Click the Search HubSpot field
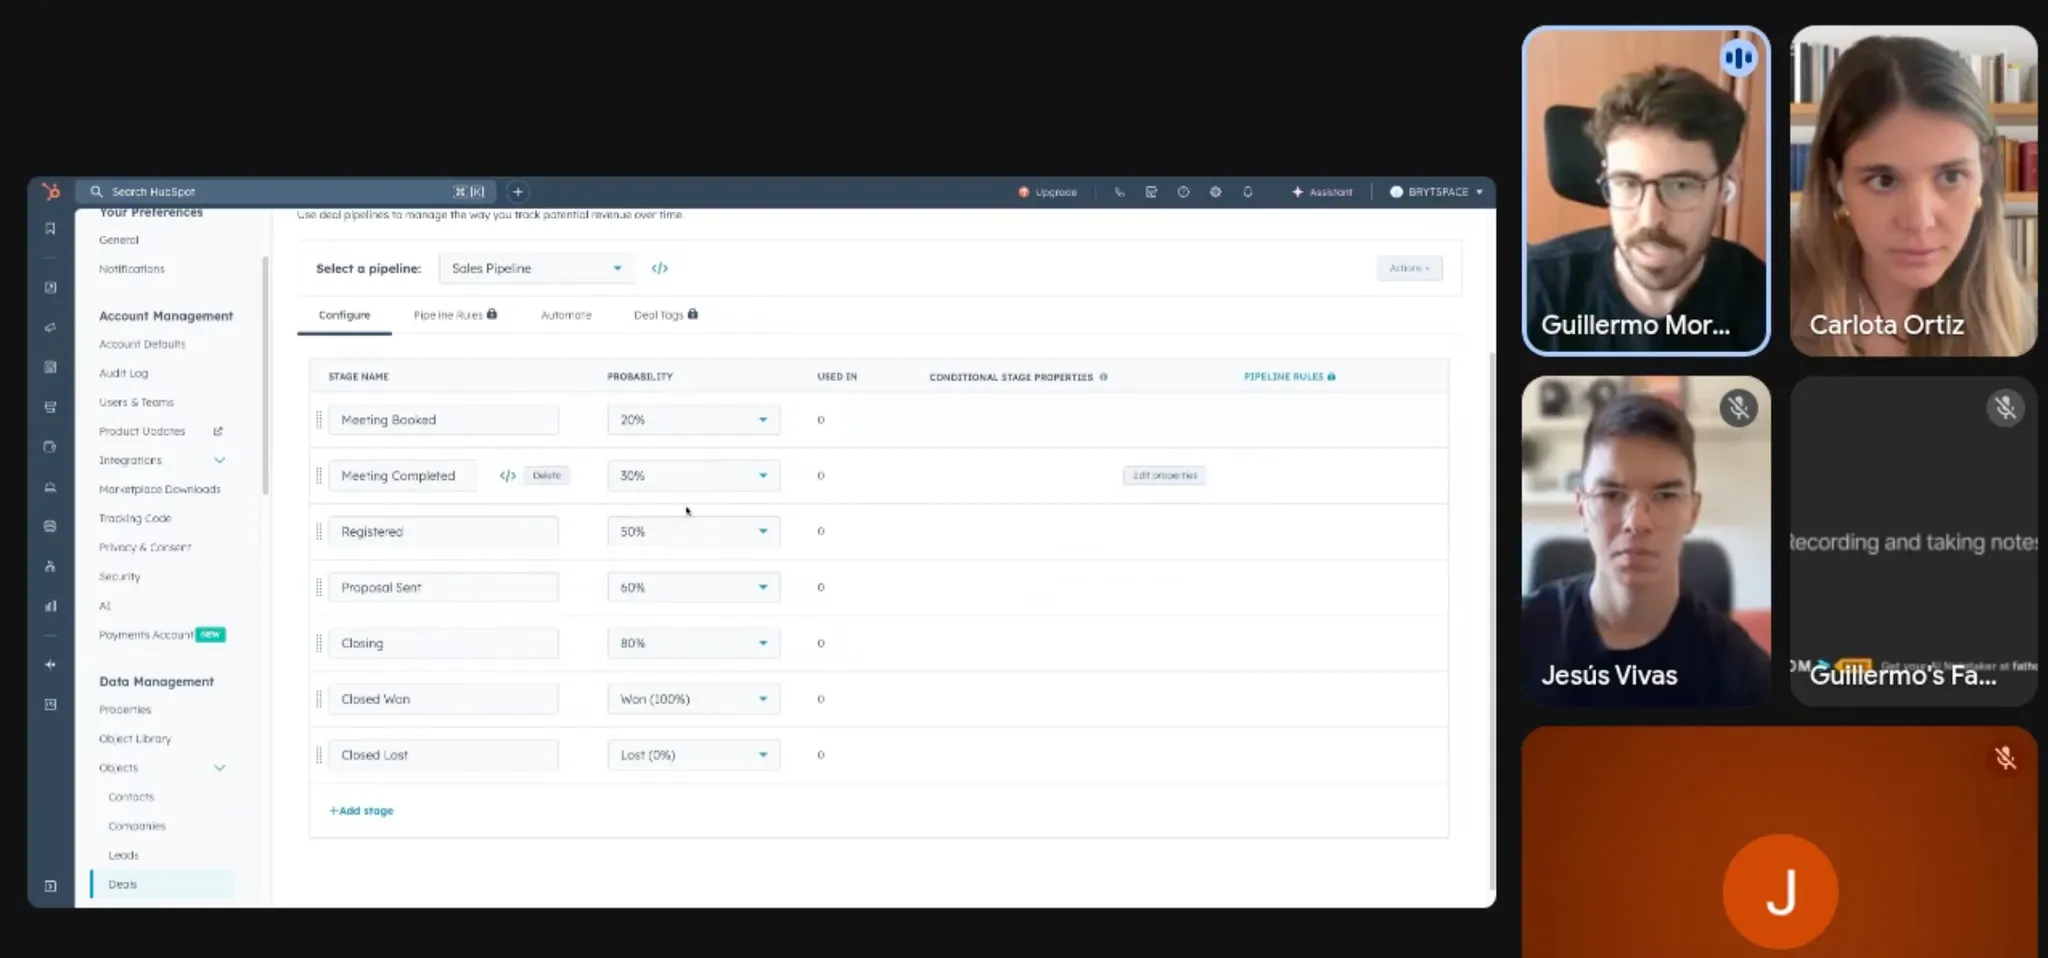This screenshot has width=2048, height=958. [x=287, y=192]
